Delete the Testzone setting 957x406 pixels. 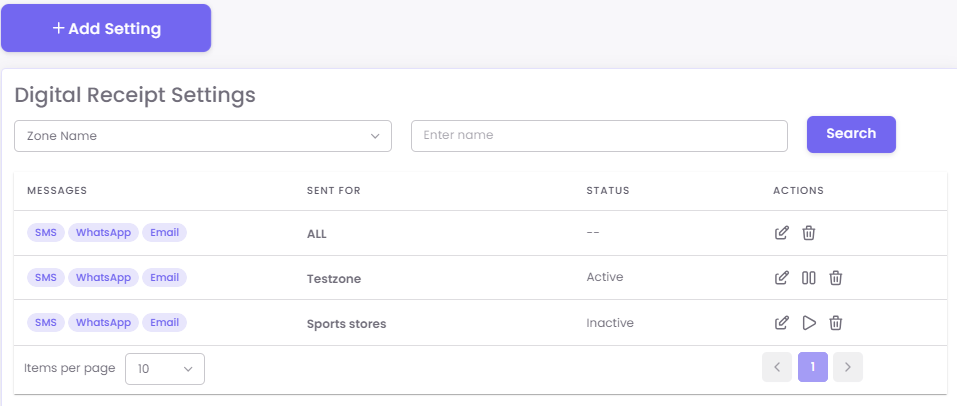click(x=836, y=278)
